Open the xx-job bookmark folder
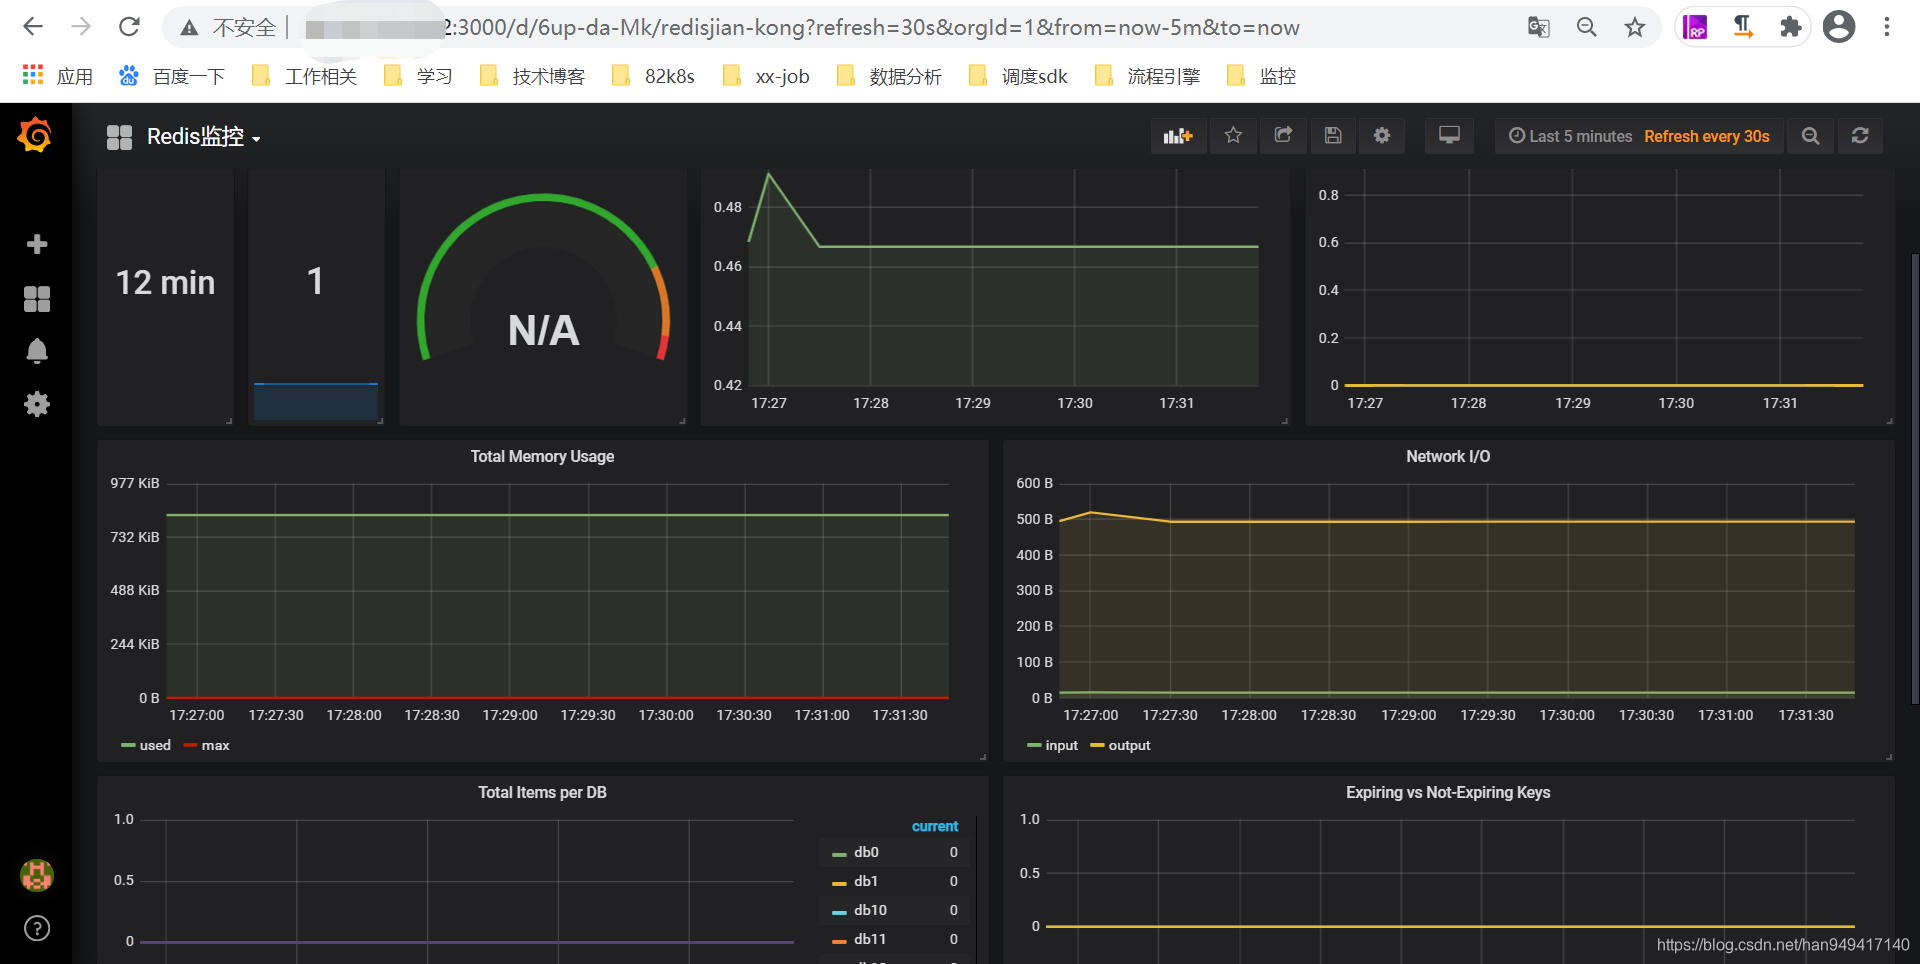 [x=766, y=76]
